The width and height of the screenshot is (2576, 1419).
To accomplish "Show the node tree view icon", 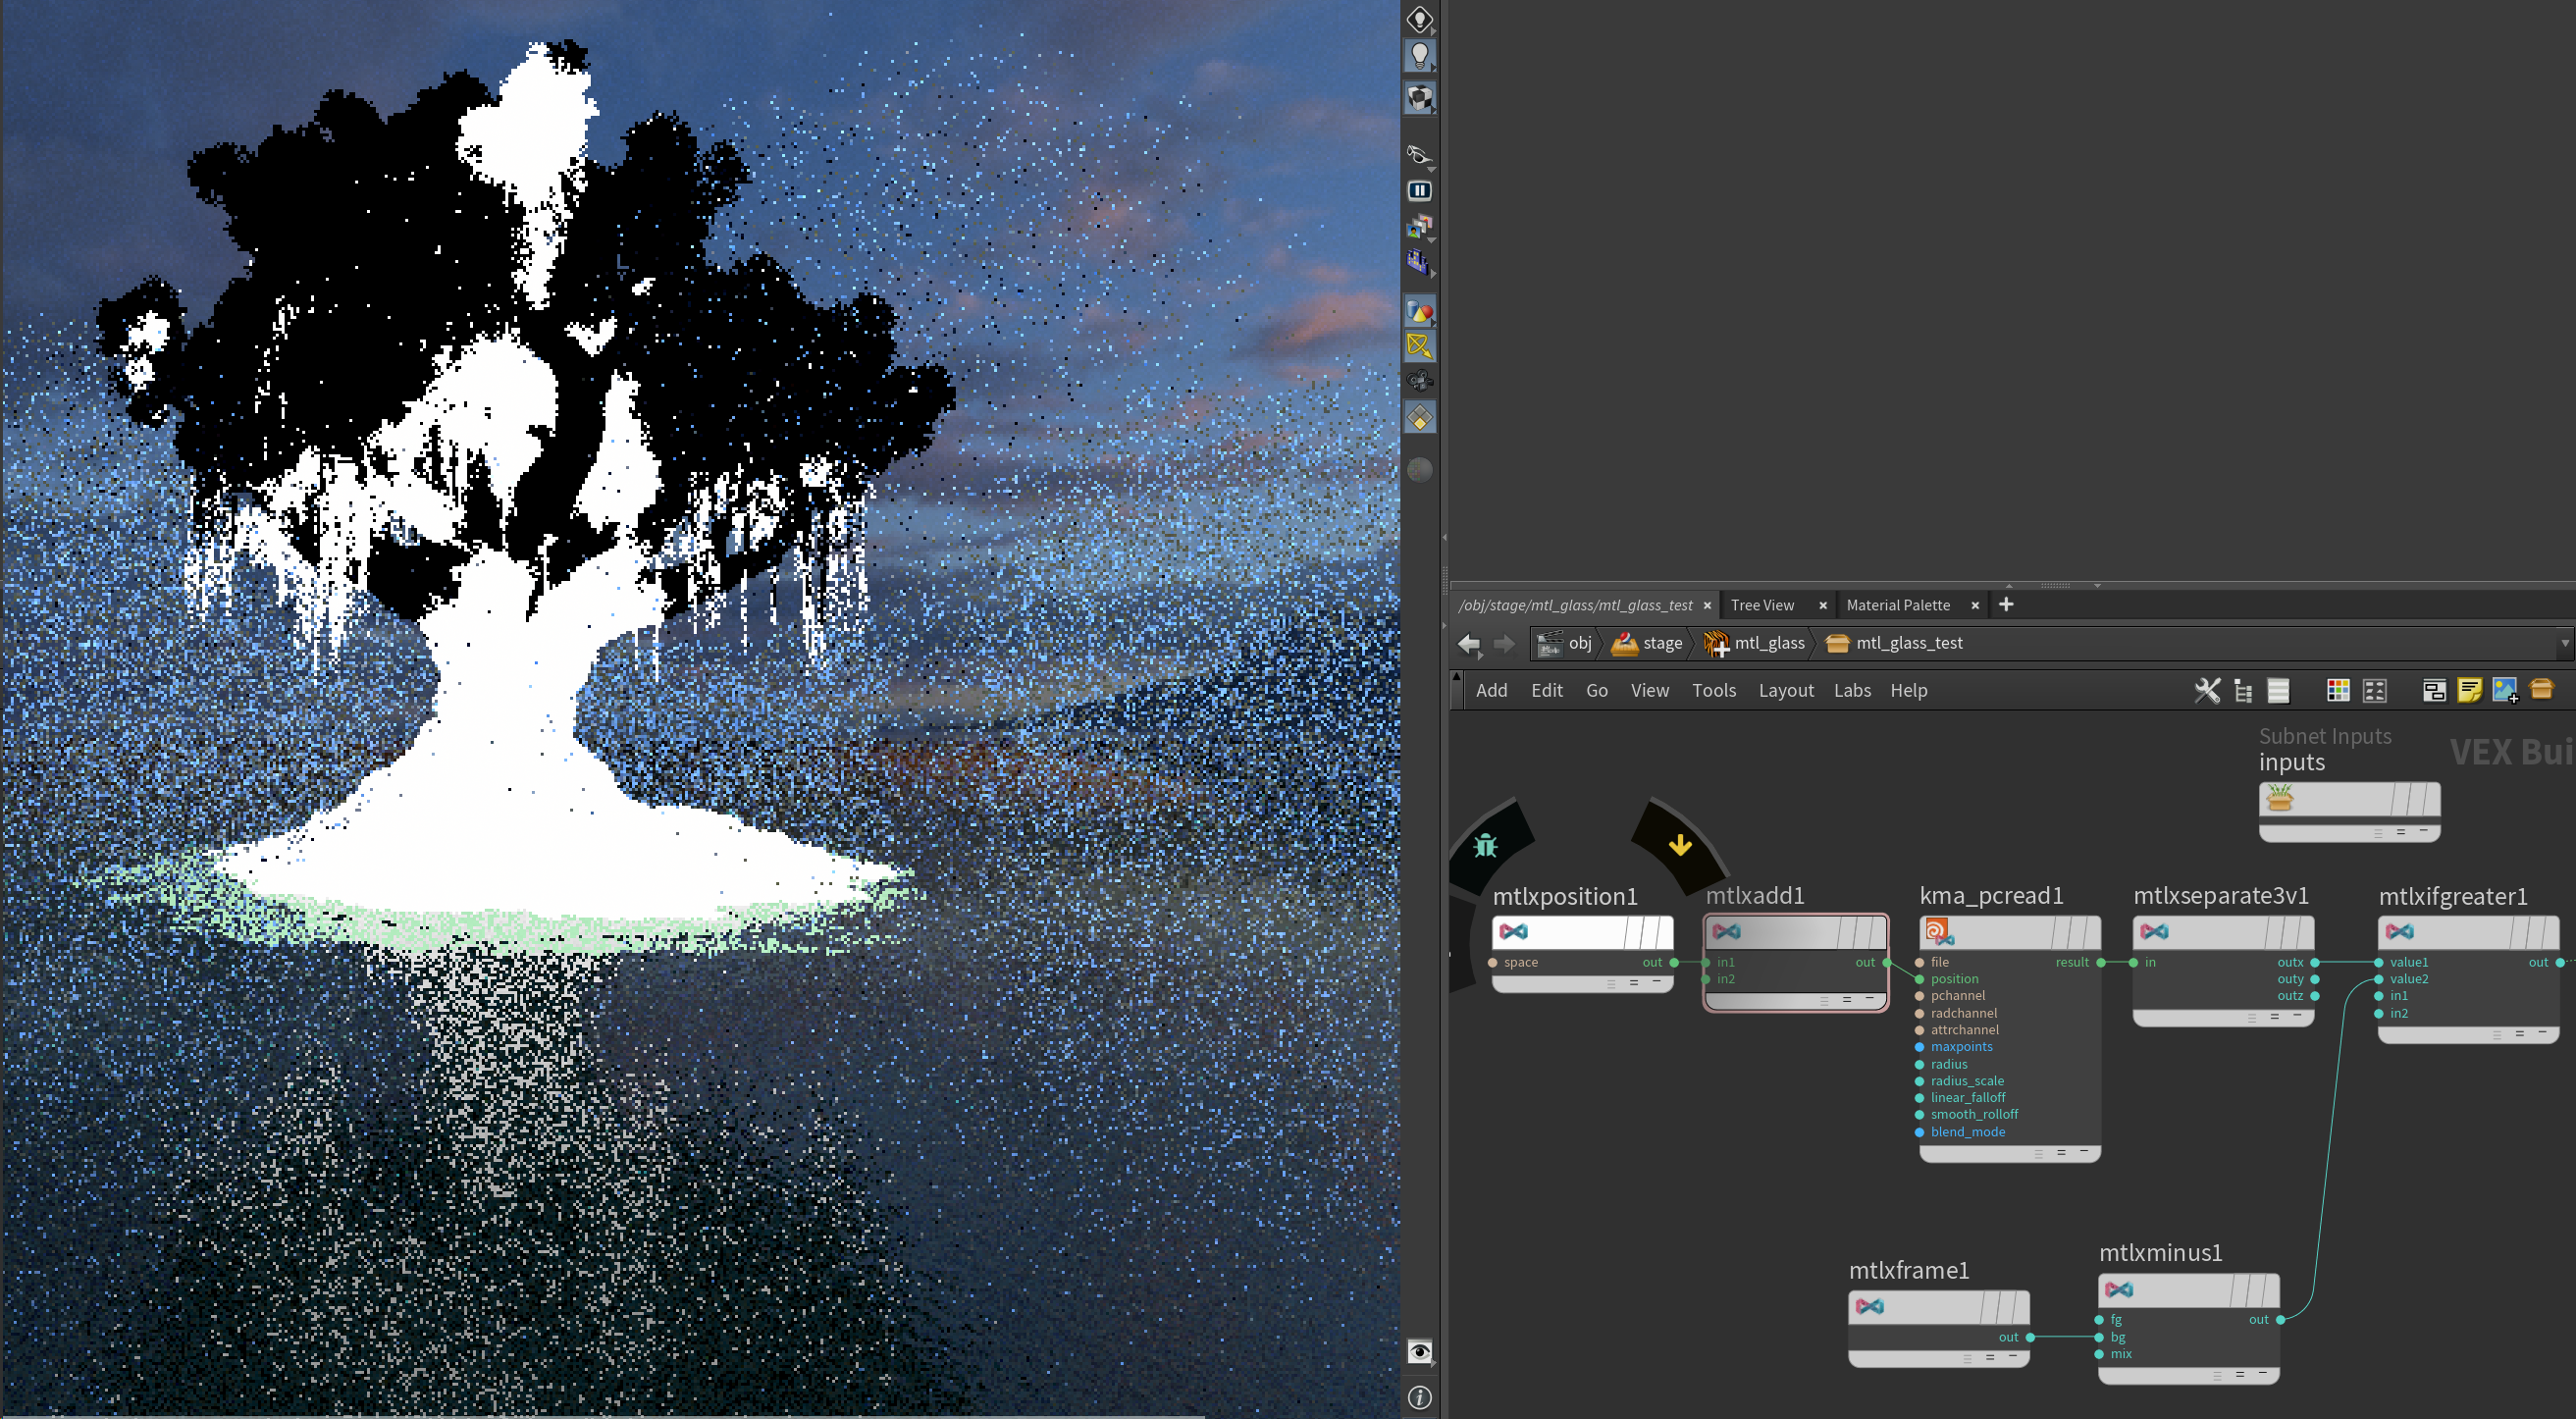I will point(2242,690).
